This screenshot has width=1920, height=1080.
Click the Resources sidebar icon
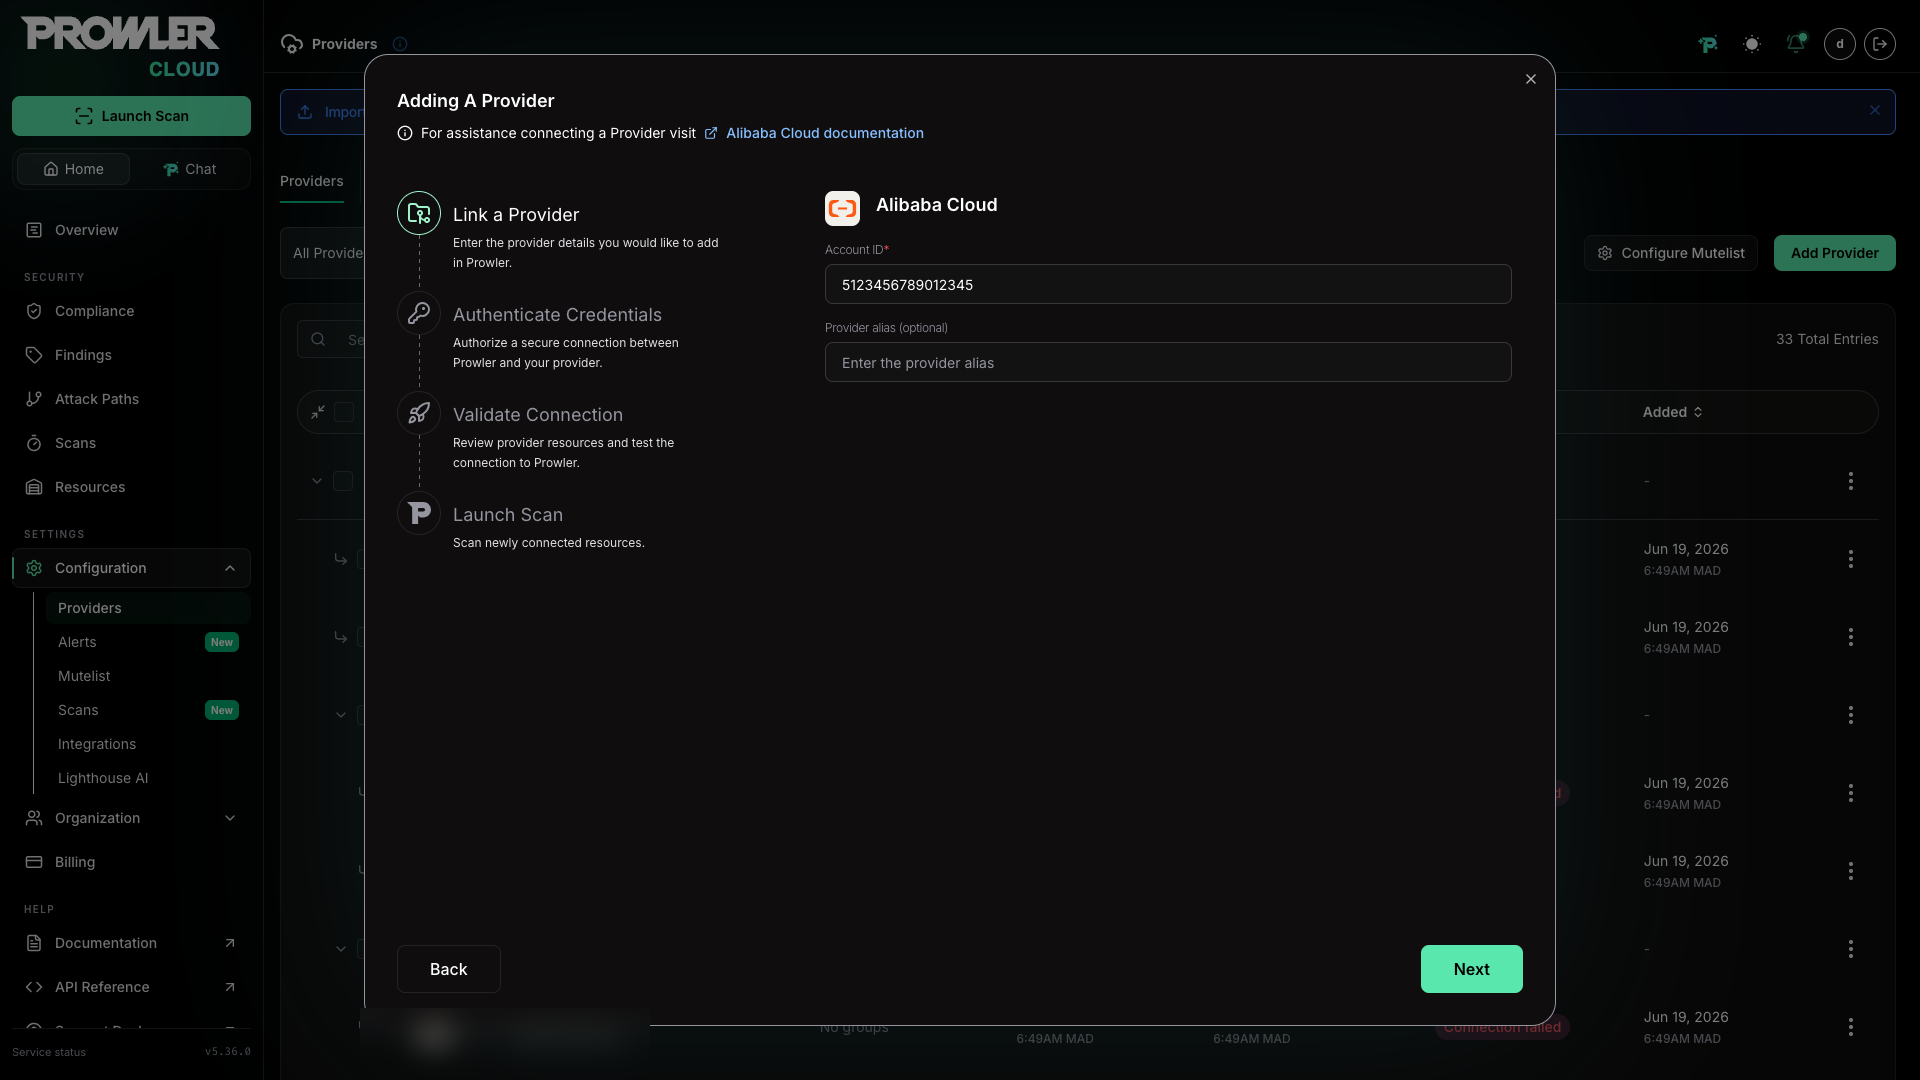coord(34,487)
